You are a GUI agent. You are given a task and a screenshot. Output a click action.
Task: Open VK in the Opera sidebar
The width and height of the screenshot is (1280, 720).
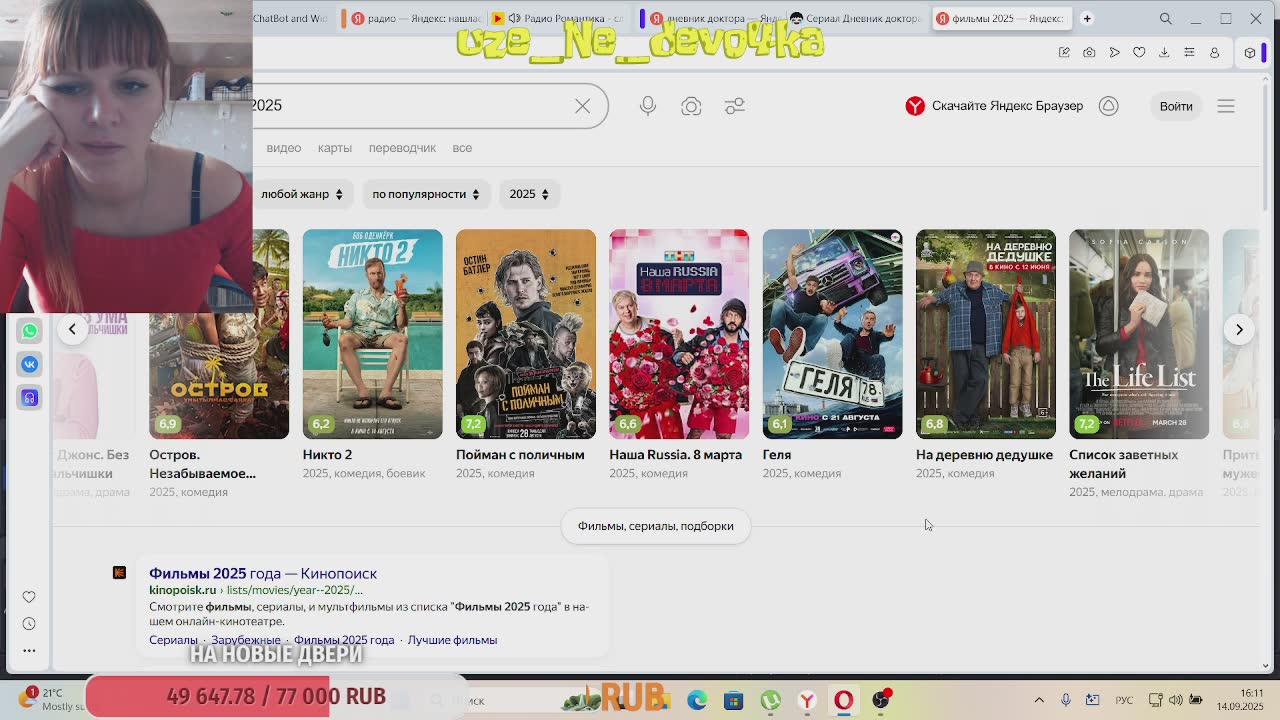29,364
